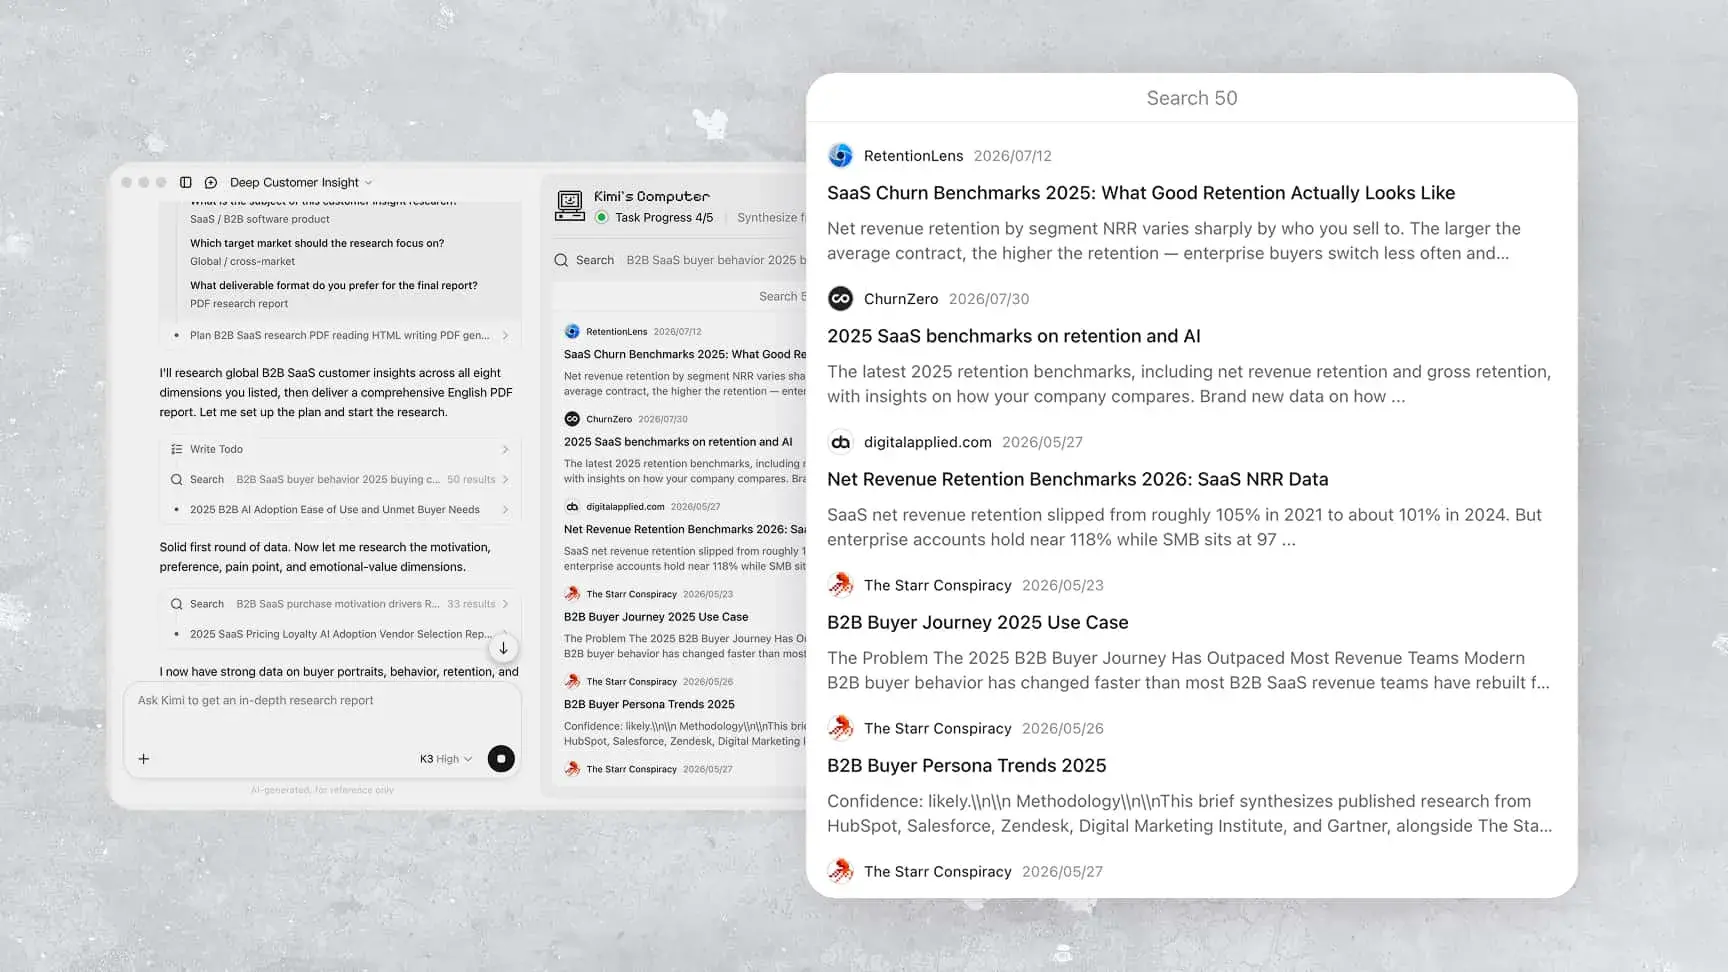Click the small ChurnZero favicon in Kimi's Computer panel

[572, 419]
